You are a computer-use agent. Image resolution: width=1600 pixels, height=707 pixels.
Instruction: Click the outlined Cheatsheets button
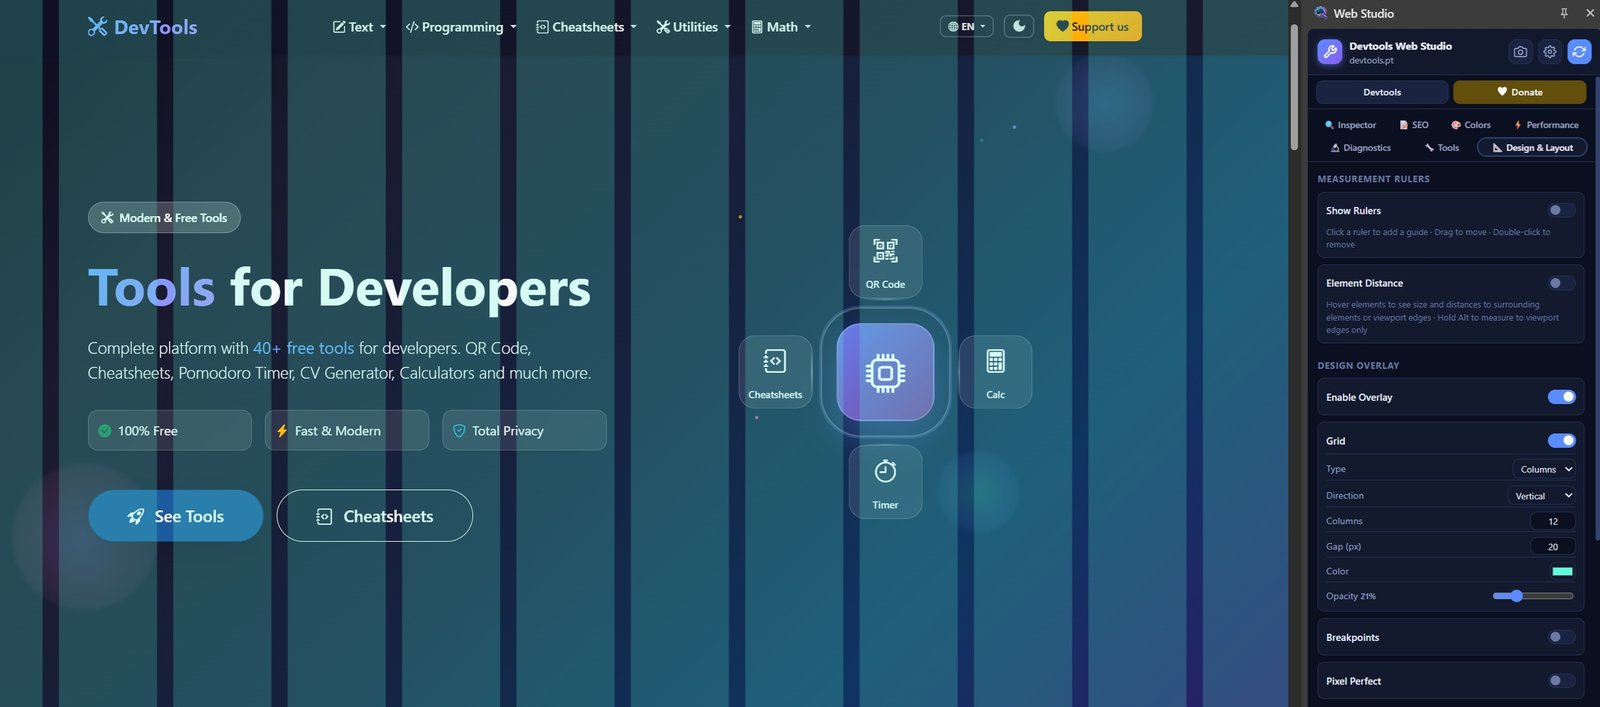(375, 516)
